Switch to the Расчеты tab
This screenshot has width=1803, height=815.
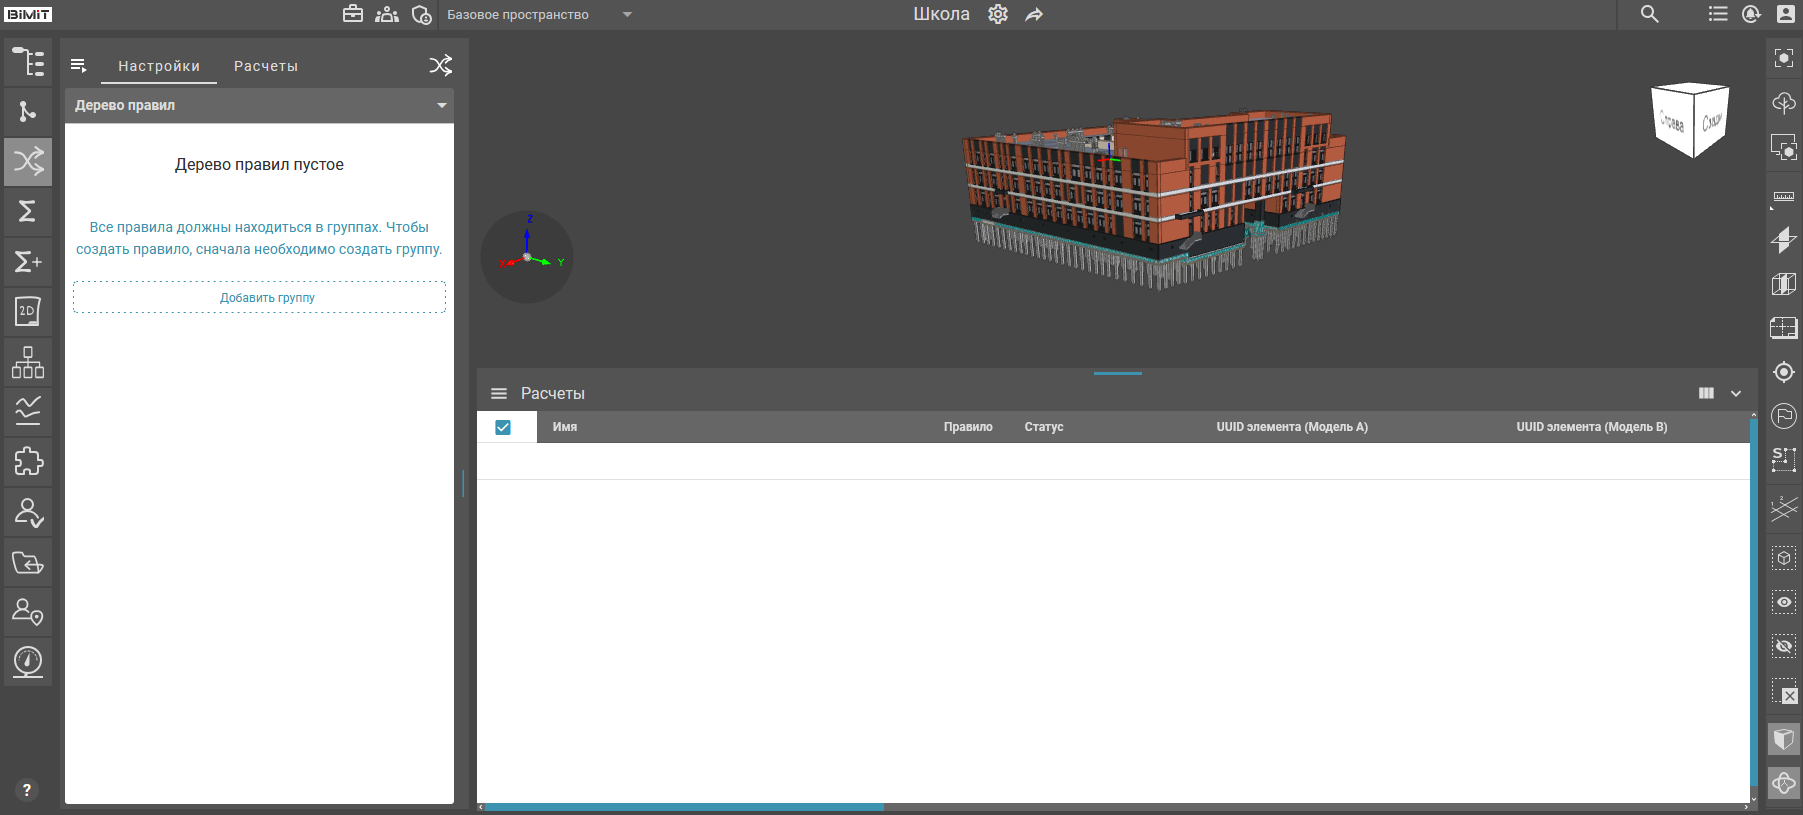[265, 66]
